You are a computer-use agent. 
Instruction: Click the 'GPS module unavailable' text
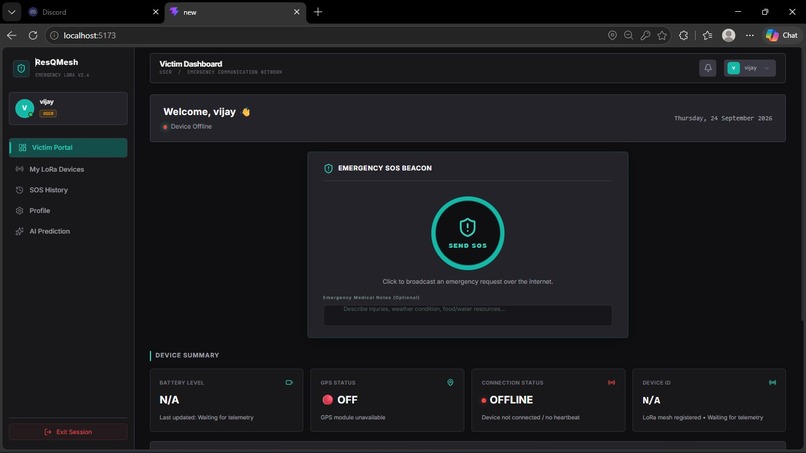(x=353, y=418)
